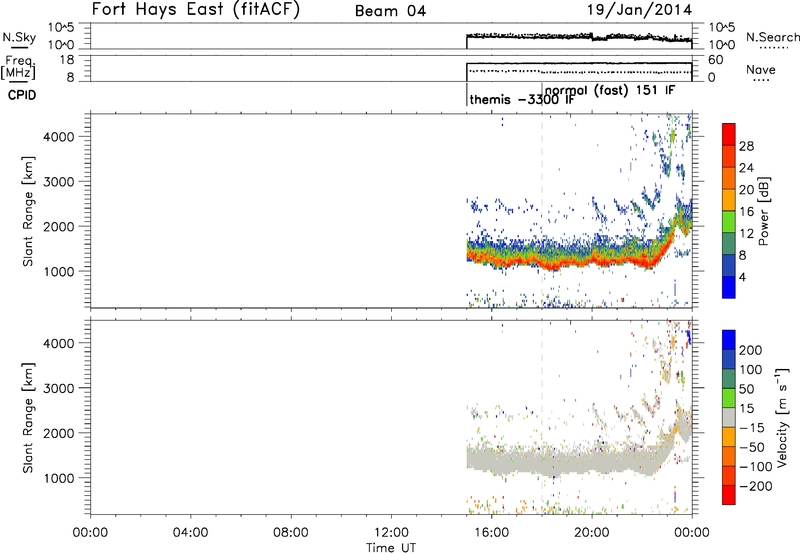The height and width of the screenshot is (554, 800).
Task: Click the '12:00' time axis tick label
Action: [x=391, y=533]
